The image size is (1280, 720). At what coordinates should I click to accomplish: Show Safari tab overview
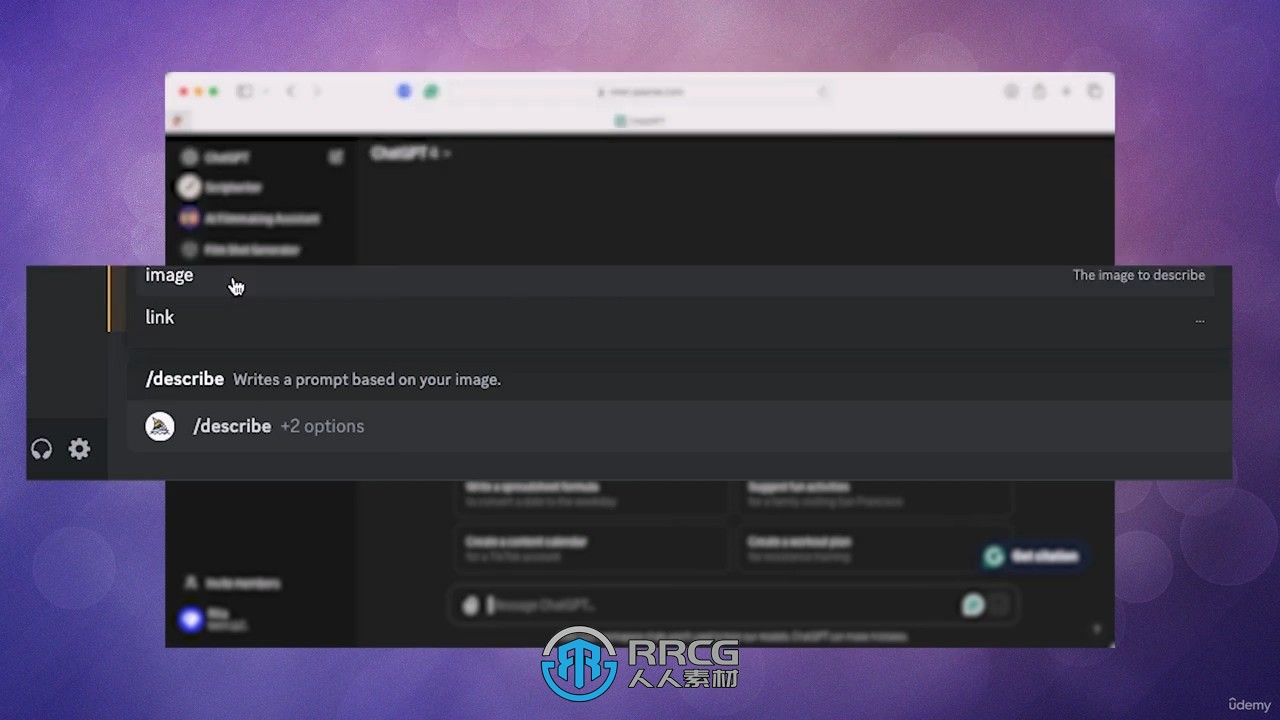coord(1095,91)
